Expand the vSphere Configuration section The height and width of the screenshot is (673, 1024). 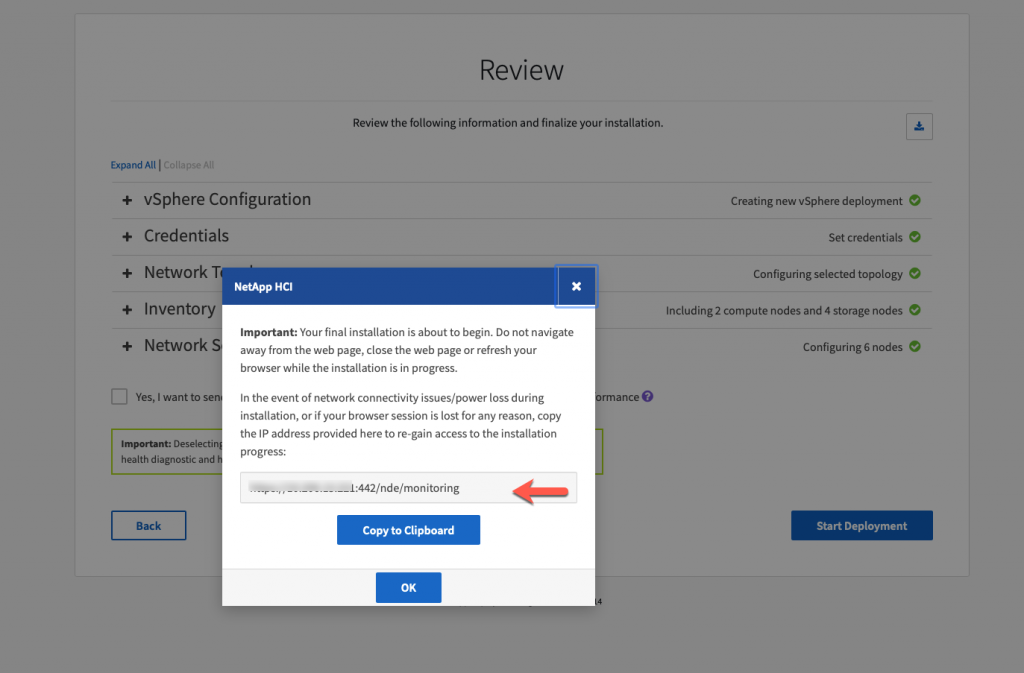point(127,200)
